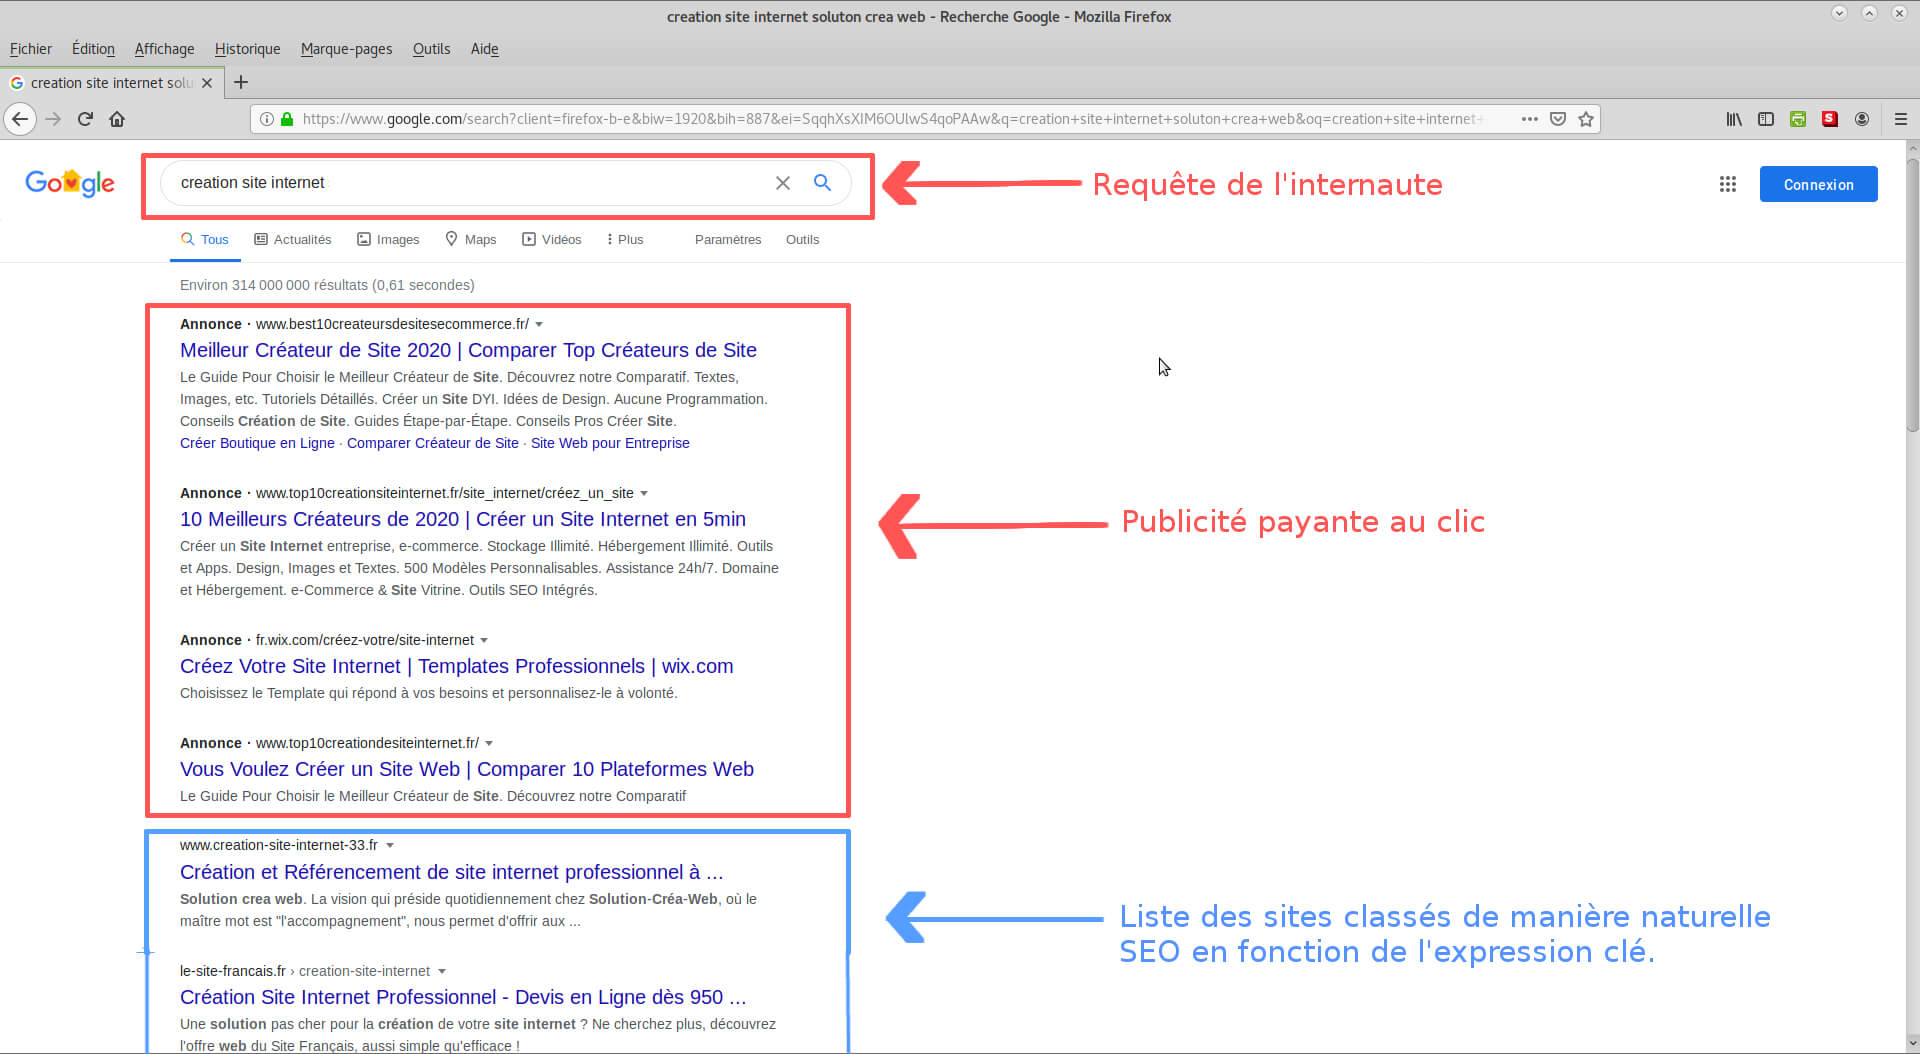Click the Connexion sign-in button
Image resolution: width=1920 pixels, height=1054 pixels.
[x=1818, y=184]
